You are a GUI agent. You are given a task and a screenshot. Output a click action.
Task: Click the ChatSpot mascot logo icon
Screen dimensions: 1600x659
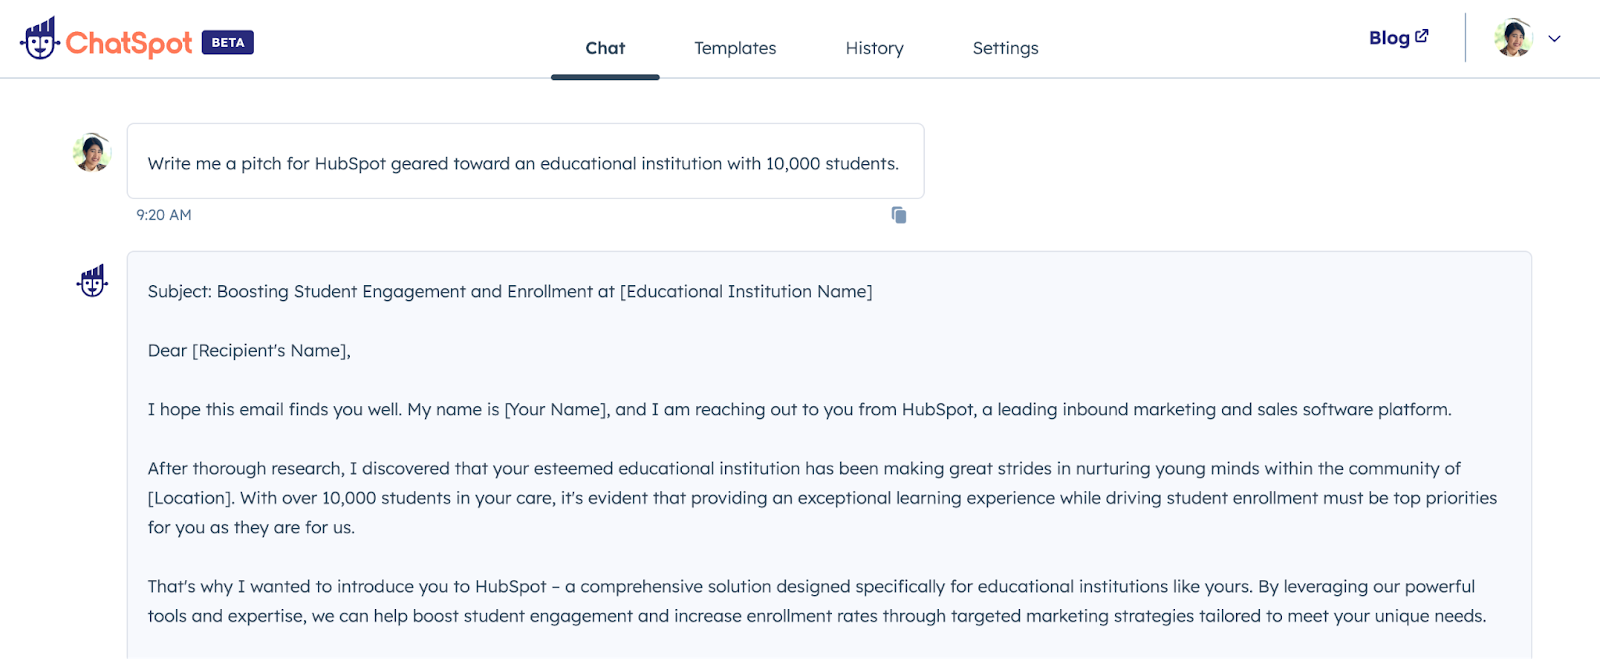tap(40, 39)
